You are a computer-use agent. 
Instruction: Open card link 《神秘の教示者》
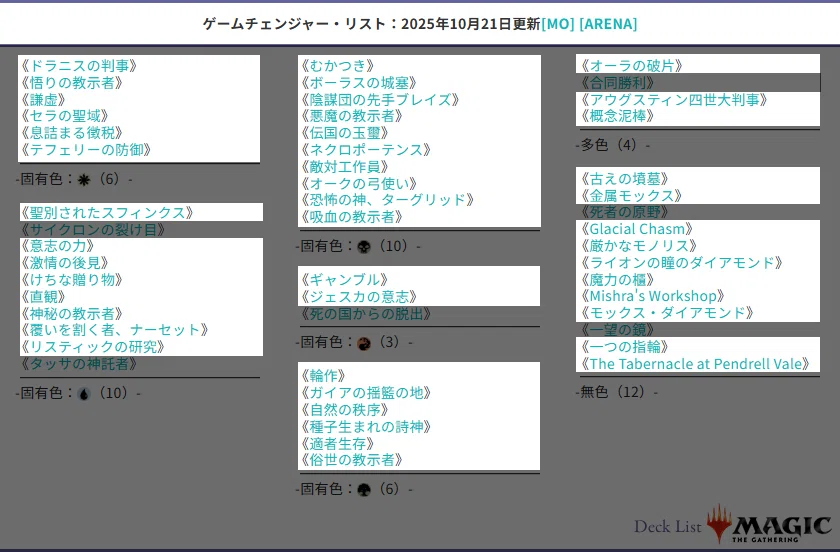click(x=72, y=314)
